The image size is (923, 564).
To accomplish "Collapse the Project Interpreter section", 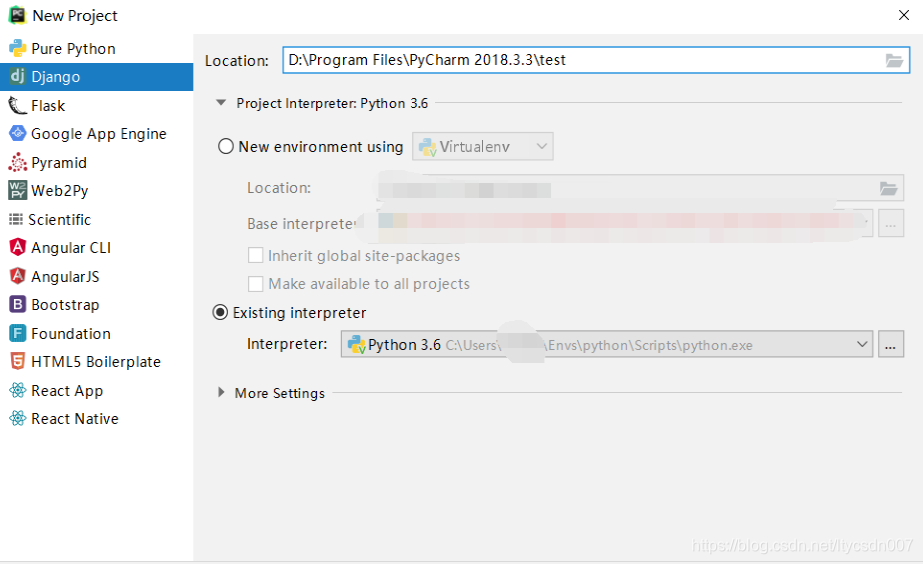I will (x=221, y=102).
